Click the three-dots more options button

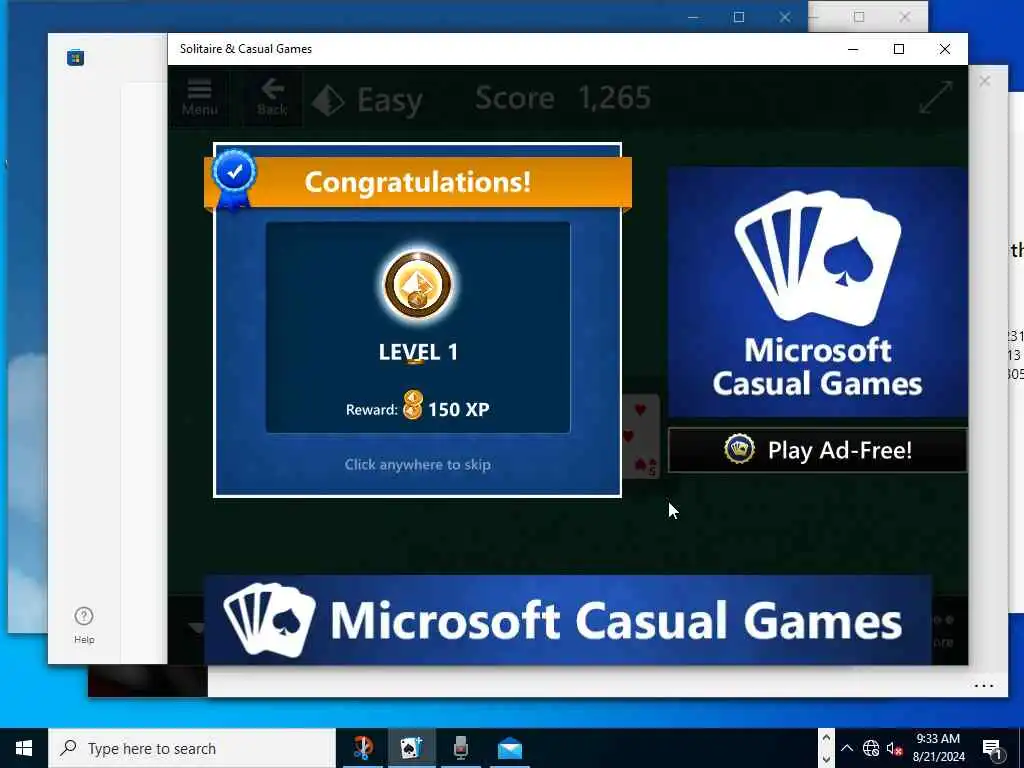pos(984,686)
